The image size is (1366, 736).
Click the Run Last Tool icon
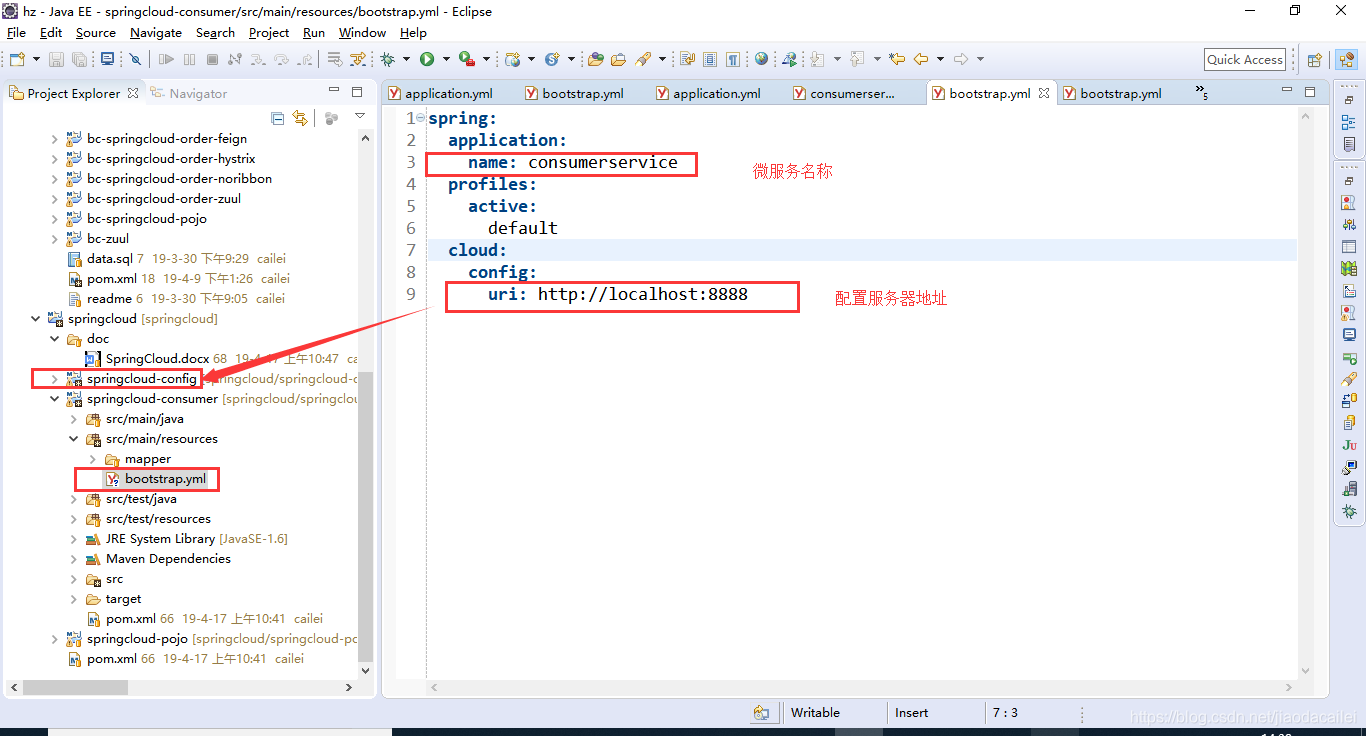pyautogui.click(x=466, y=60)
